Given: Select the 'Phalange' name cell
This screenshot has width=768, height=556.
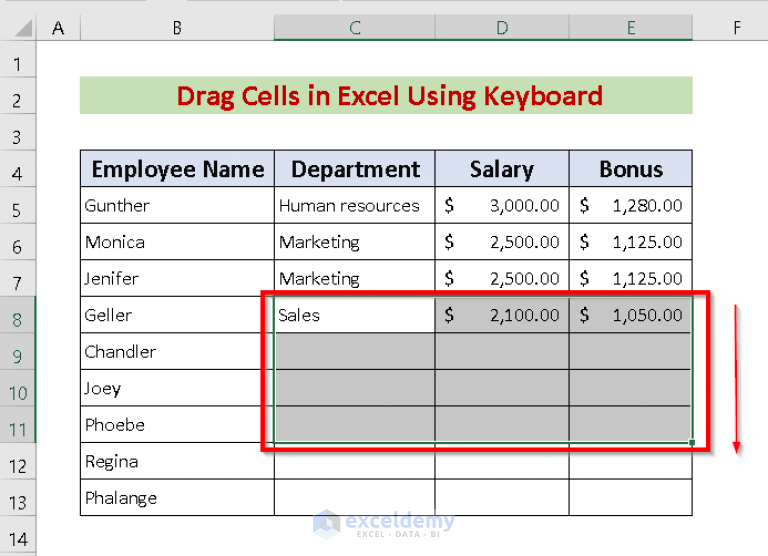Looking at the screenshot, I should coord(177,498).
